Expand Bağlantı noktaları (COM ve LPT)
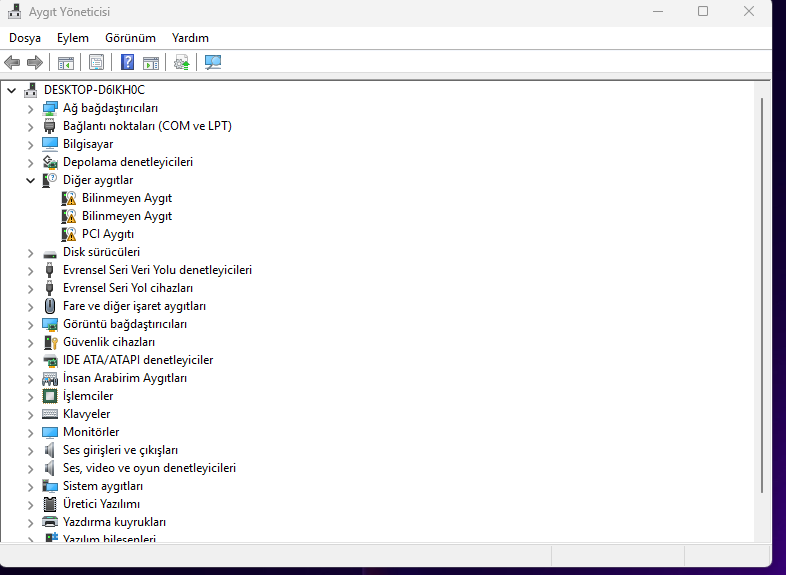786x575 pixels. (x=31, y=127)
